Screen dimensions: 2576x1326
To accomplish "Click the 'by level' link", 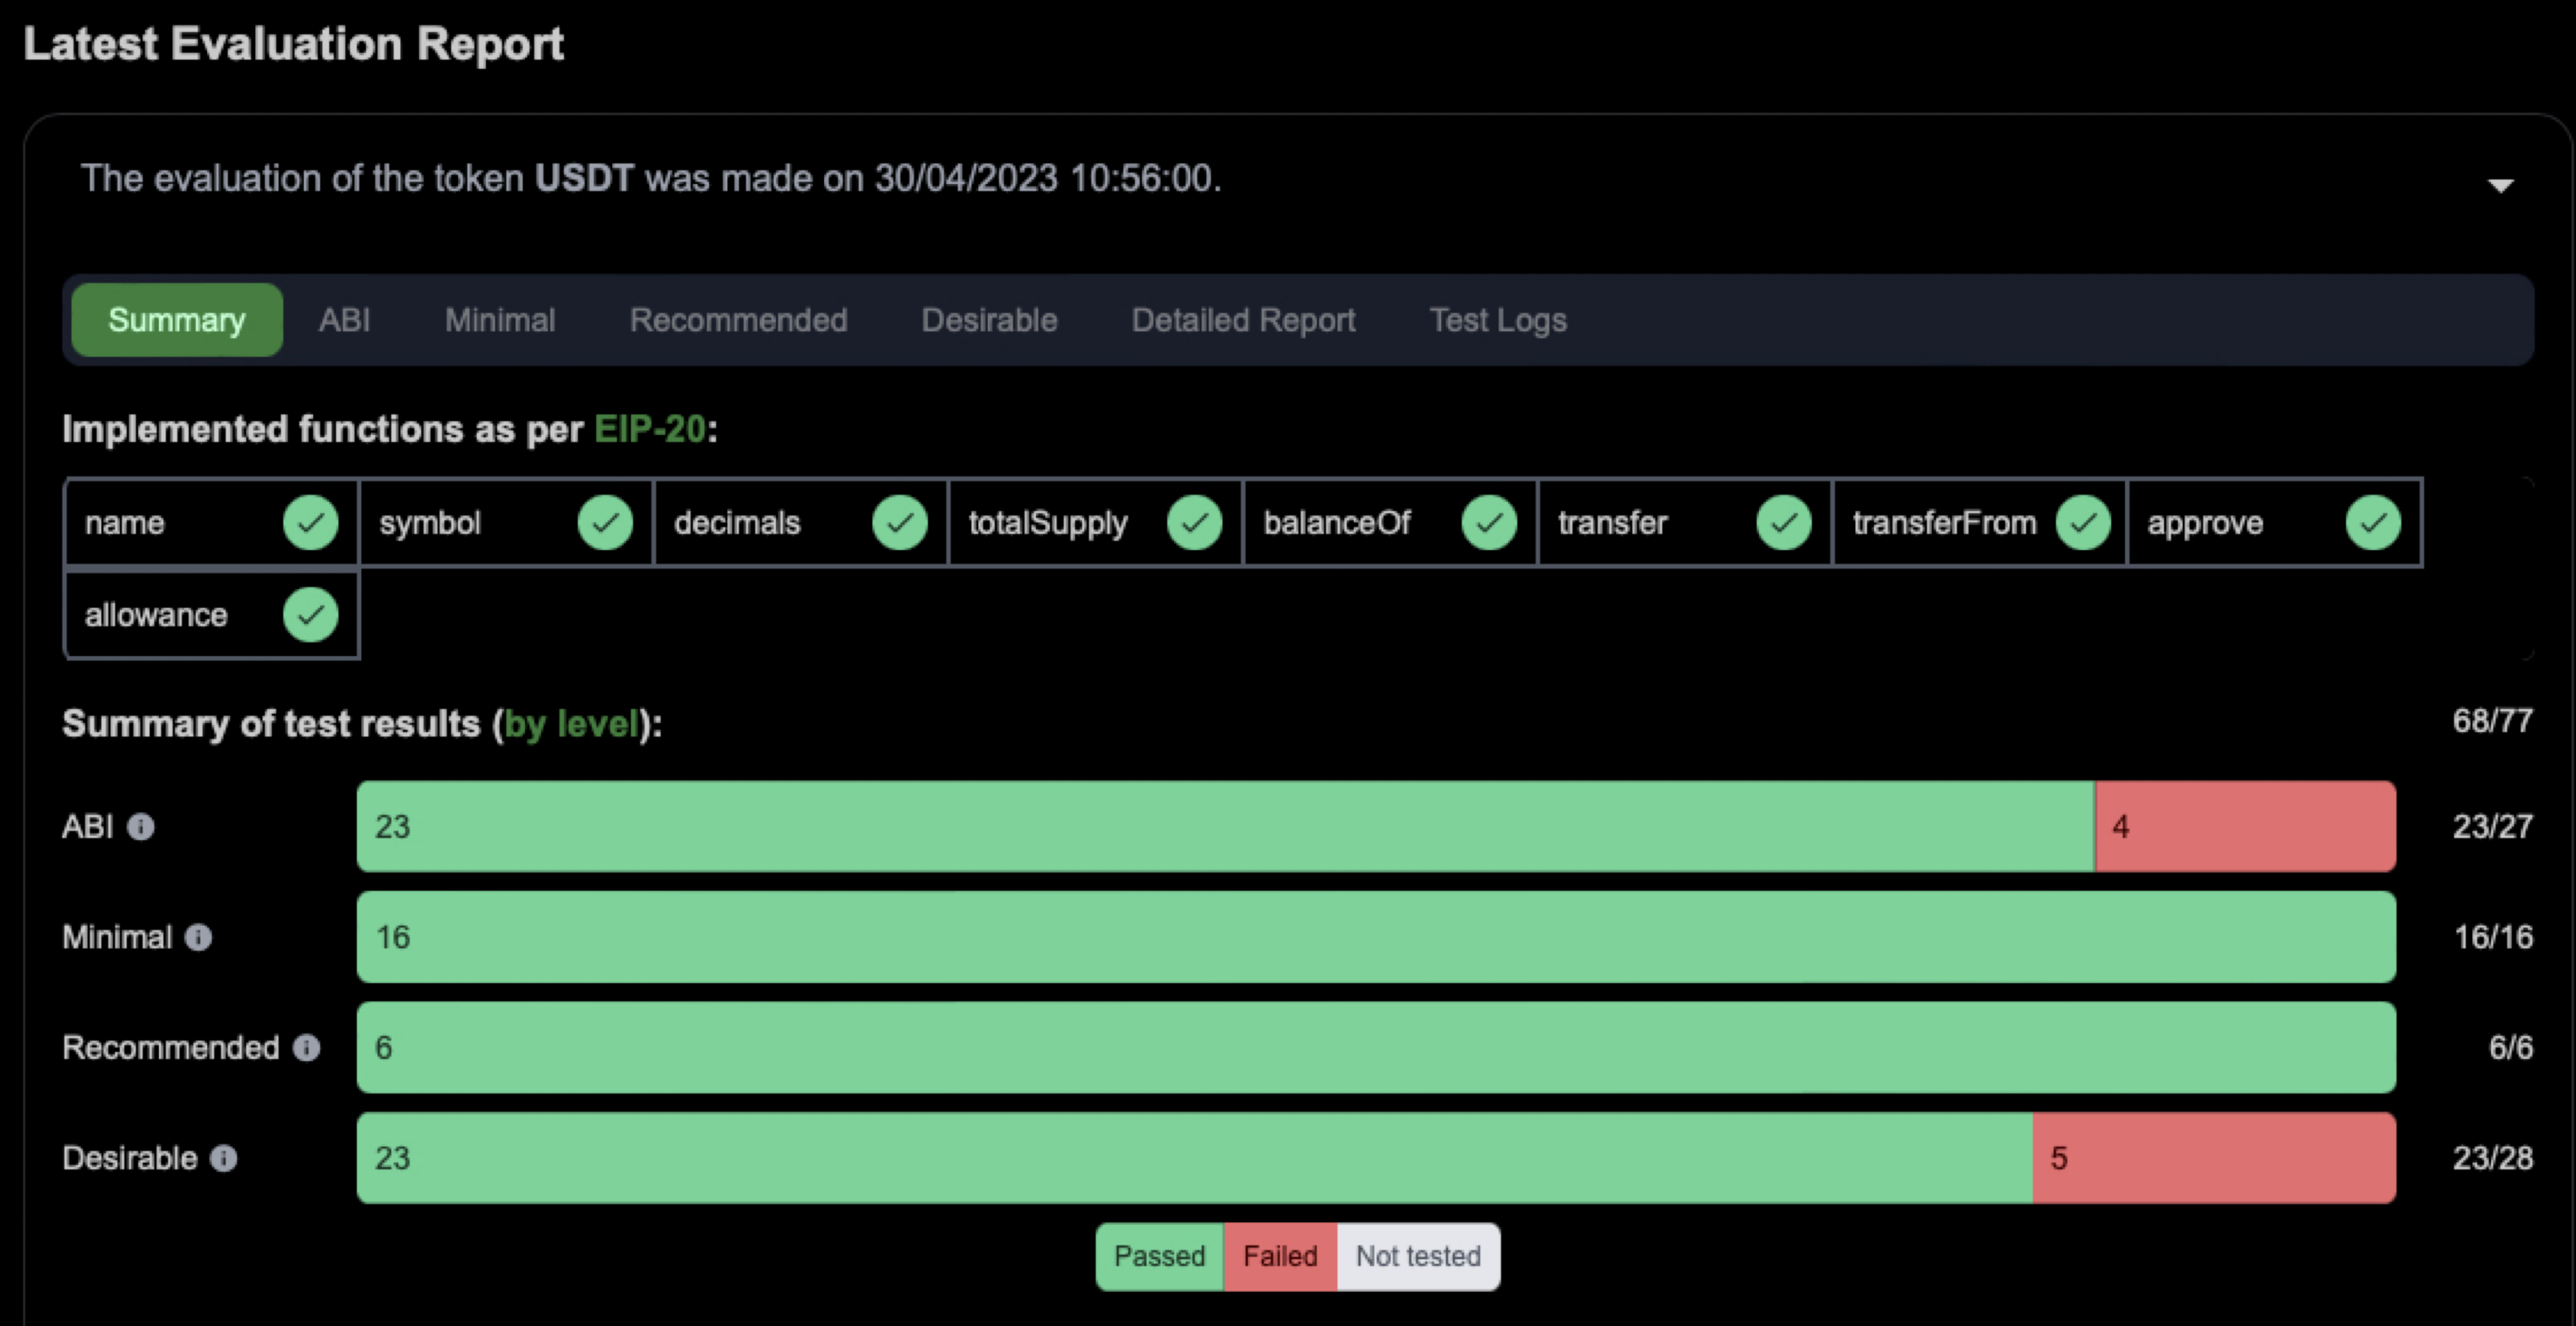I will [571, 723].
